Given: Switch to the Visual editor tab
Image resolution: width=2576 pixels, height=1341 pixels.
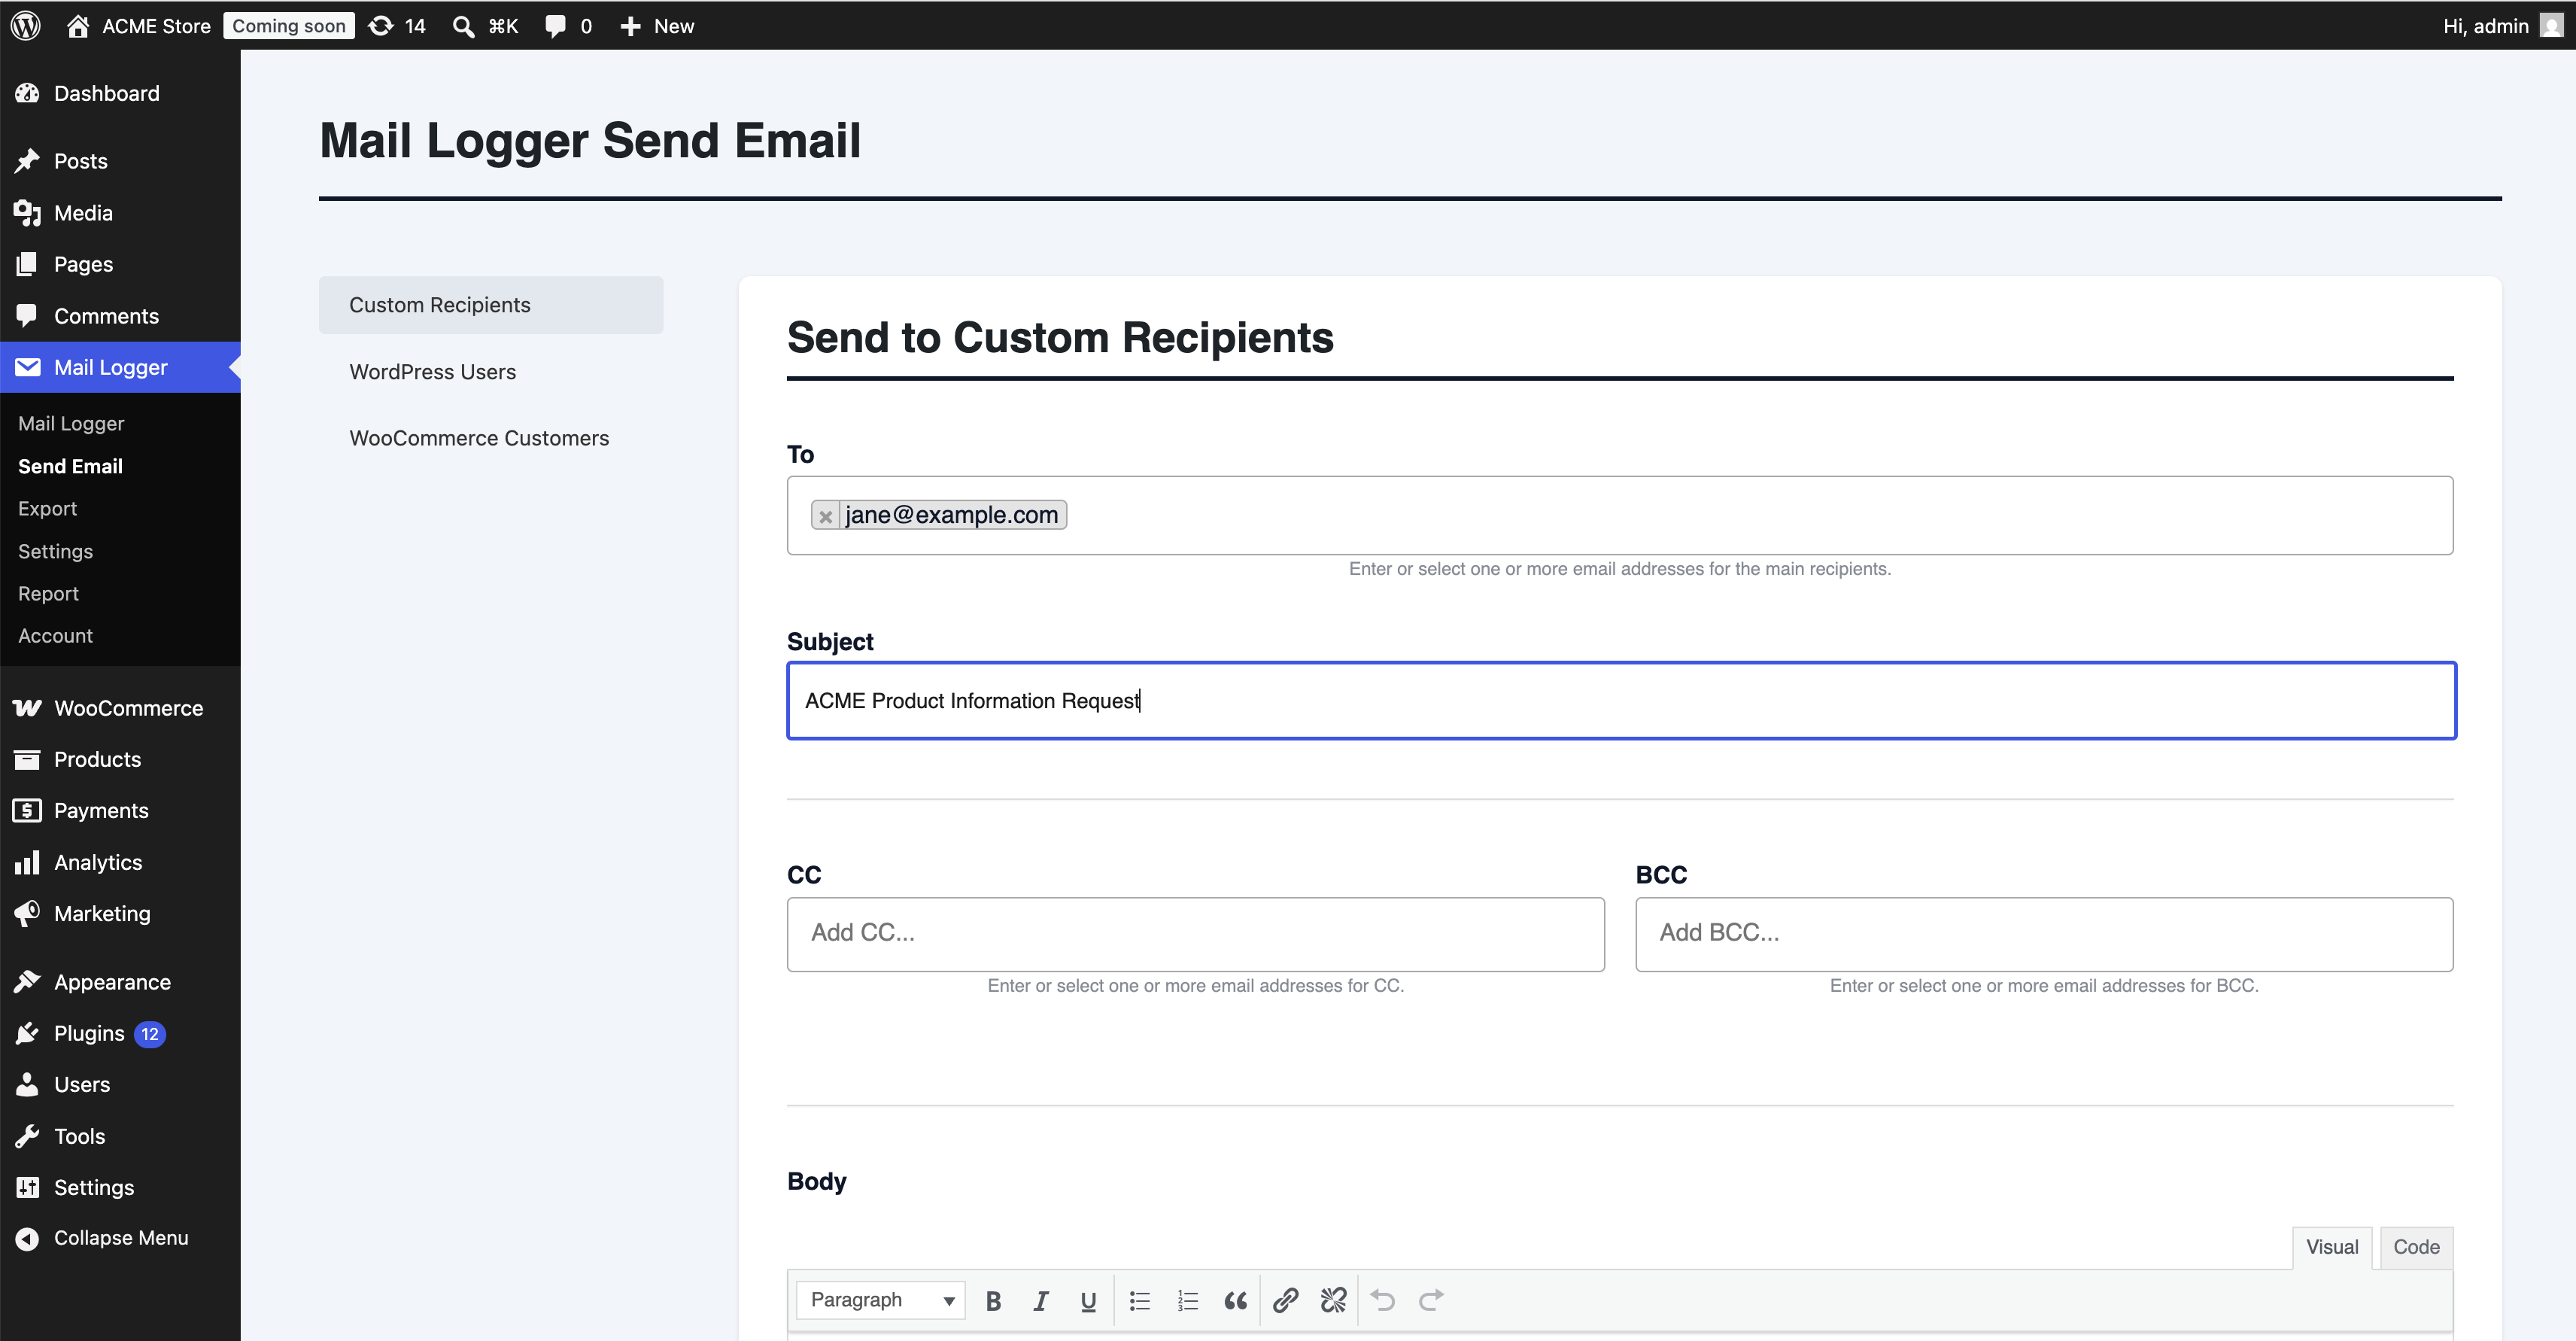Looking at the screenshot, I should click(2332, 1247).
